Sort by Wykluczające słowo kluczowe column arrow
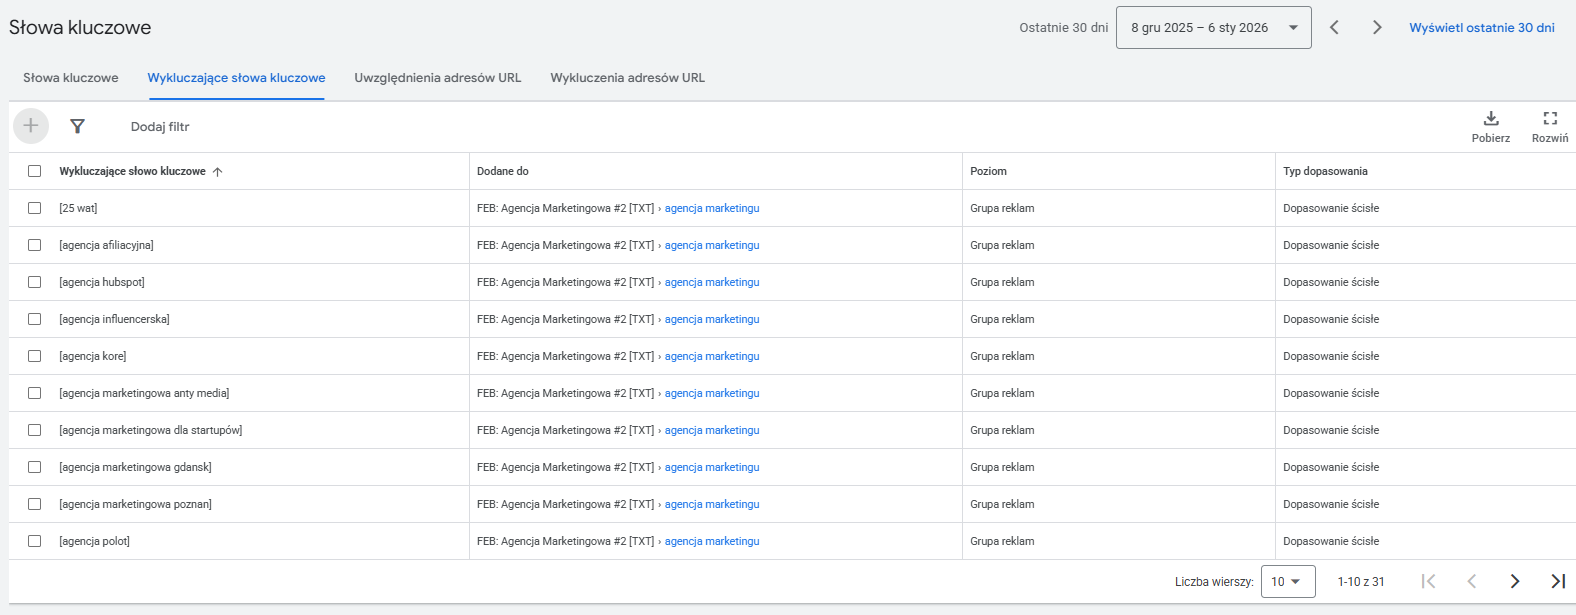This screenshot has height=615, width=1576. point(218,172)
